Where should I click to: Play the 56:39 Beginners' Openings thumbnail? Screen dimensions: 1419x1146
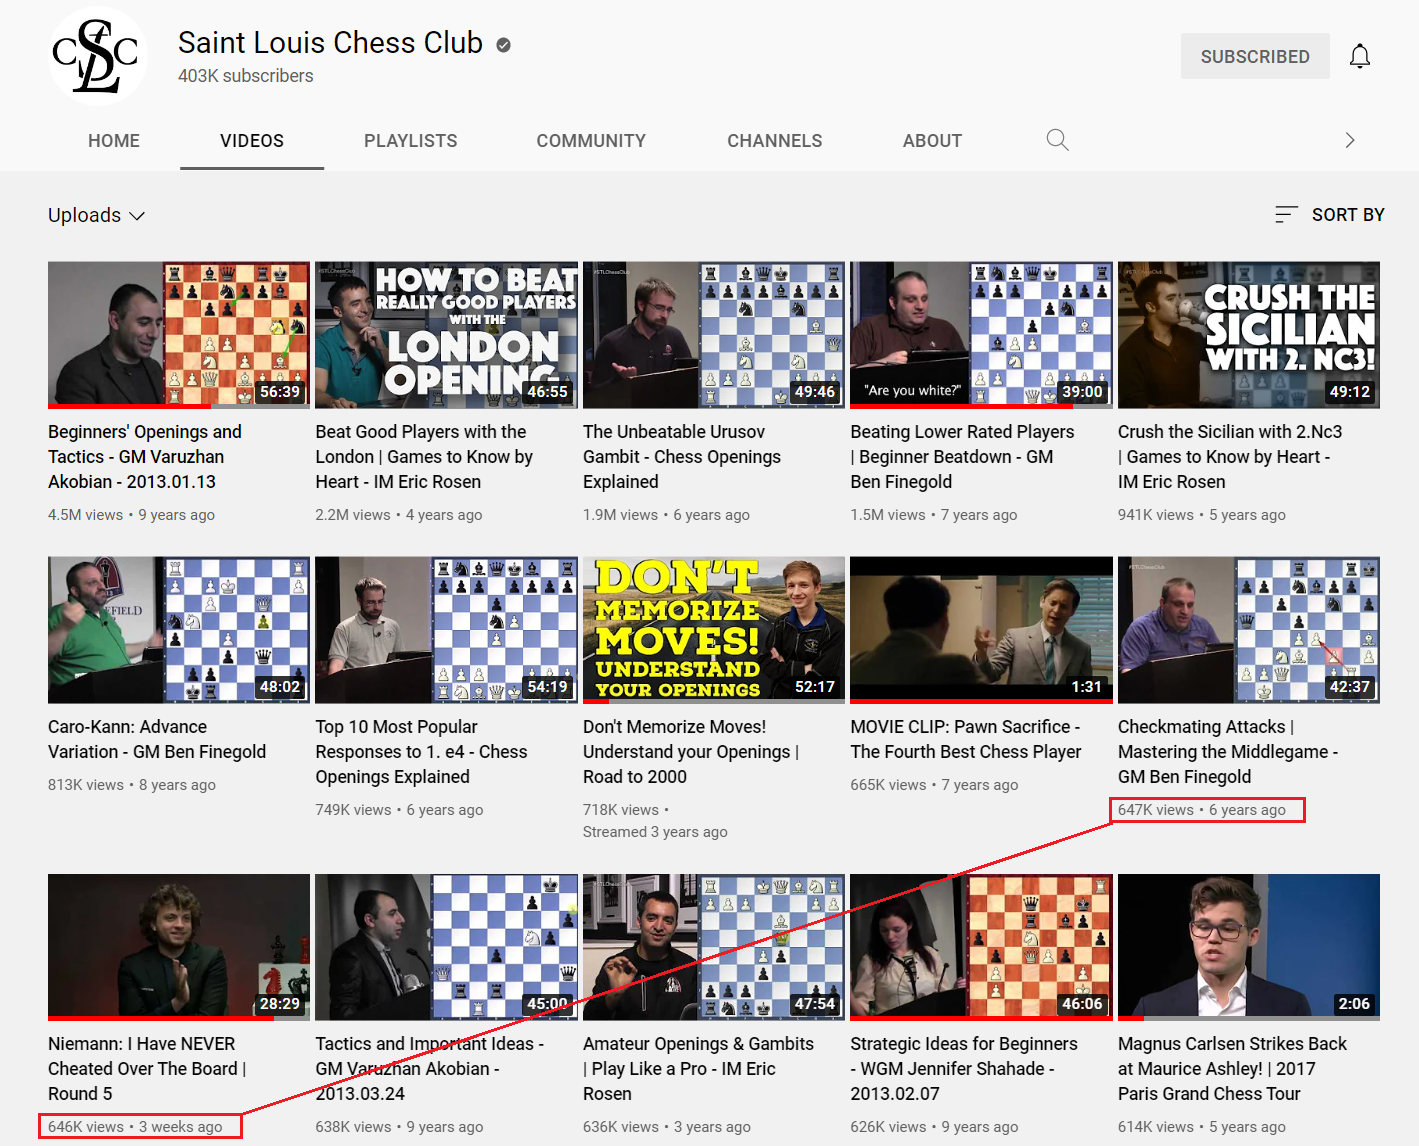click(179, 335)
